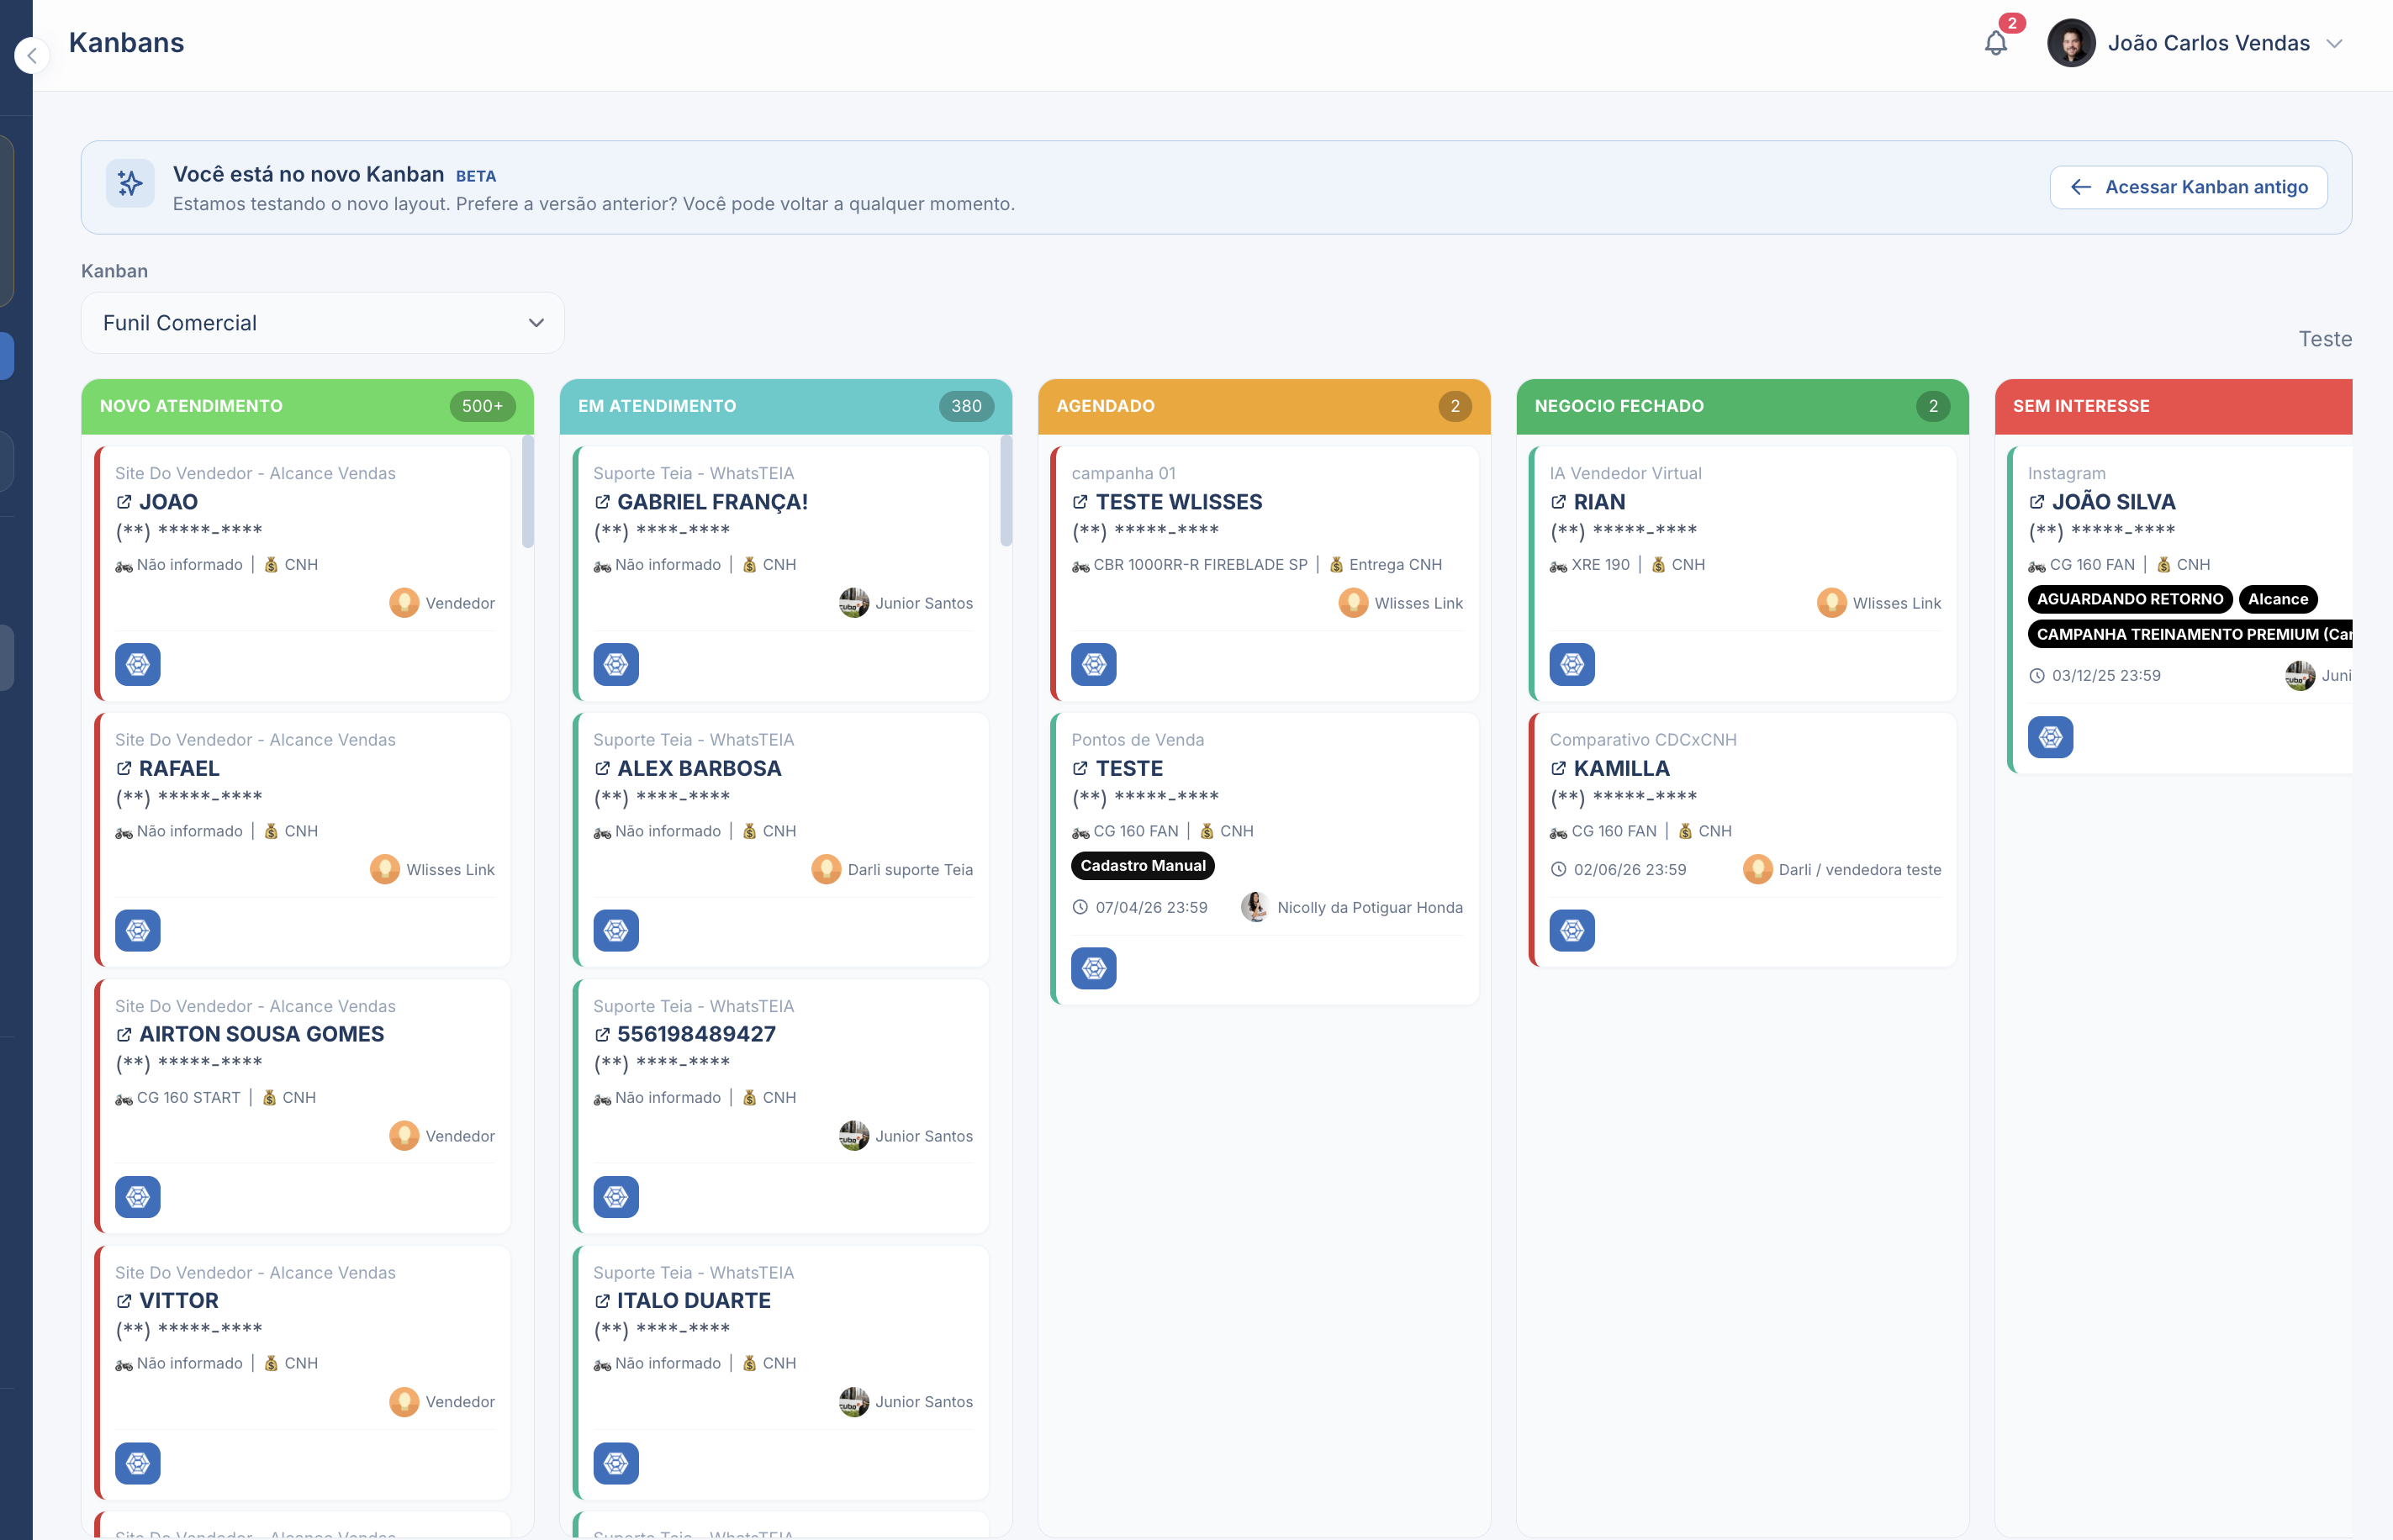Click João Carlos Vendas profile avatar
The height and width of the screenshot is (1540, 2393).
pyautogui.click(x=2071, y=43)
